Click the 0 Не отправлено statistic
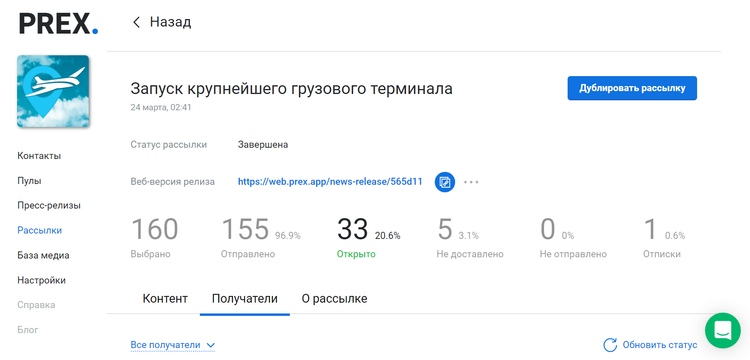750x360 pixels. (x=573, y=237)
